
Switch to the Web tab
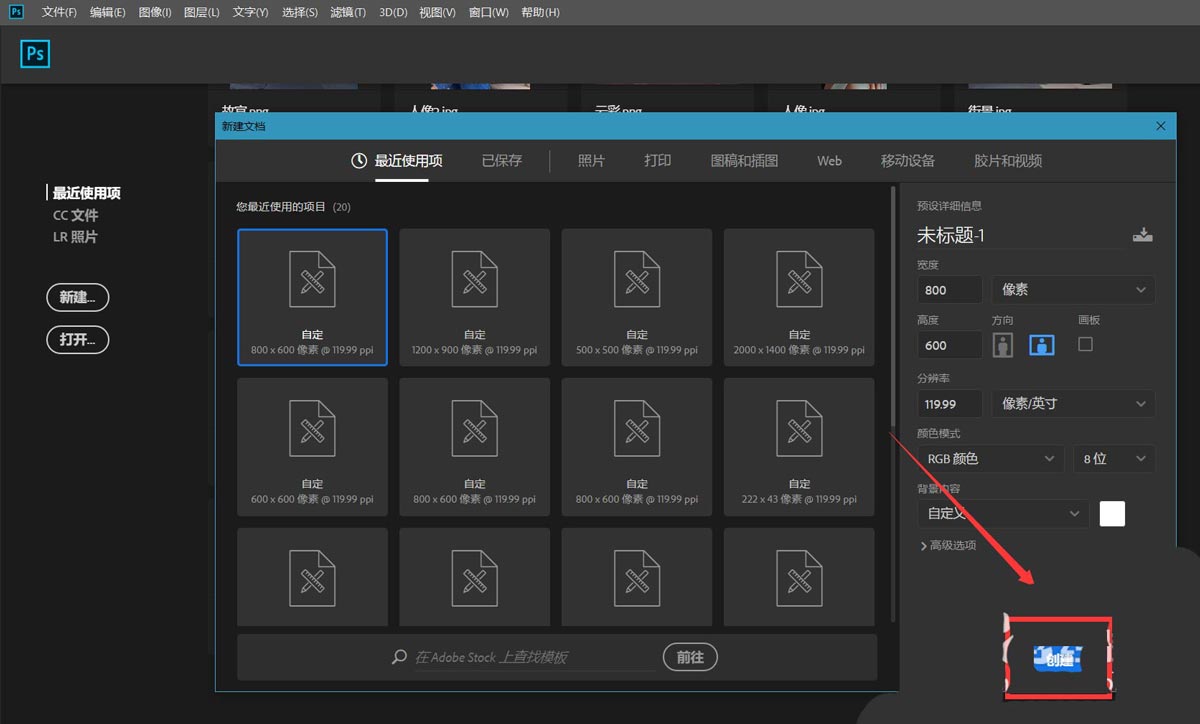(x=829, y=161)
